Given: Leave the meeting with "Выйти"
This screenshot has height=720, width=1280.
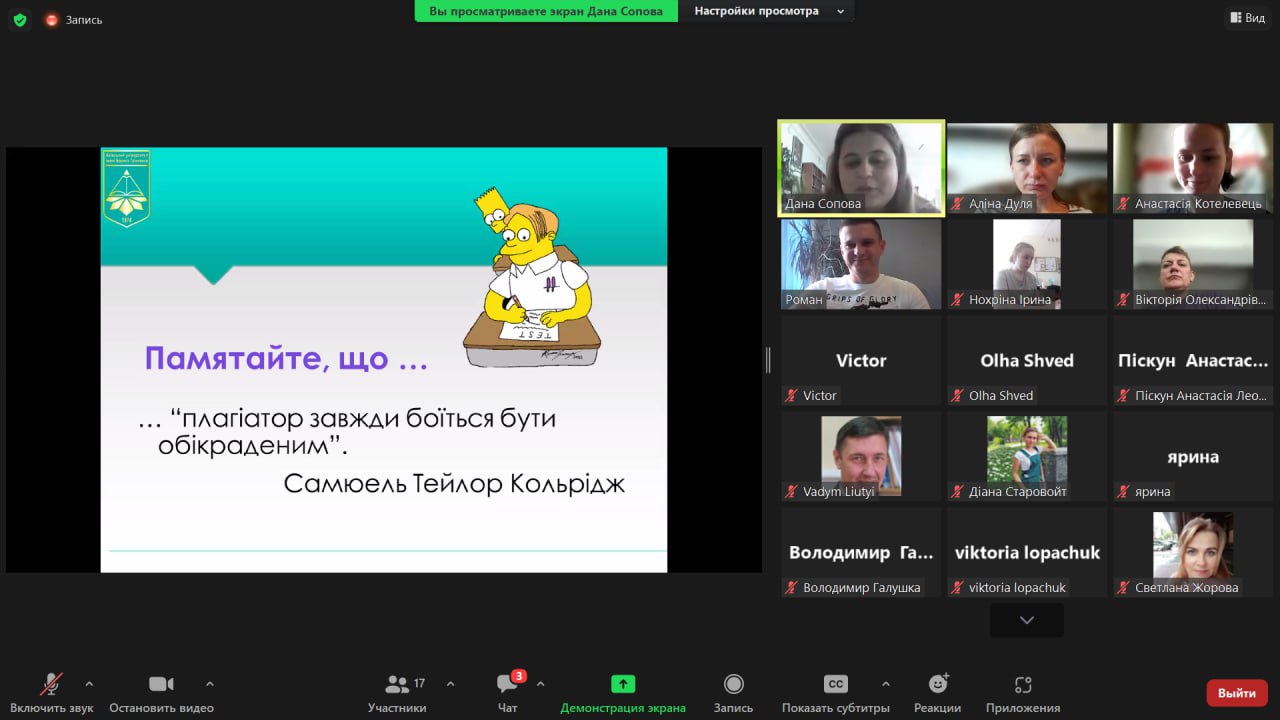Looking at the screenshot, I should click(1237, 693).
